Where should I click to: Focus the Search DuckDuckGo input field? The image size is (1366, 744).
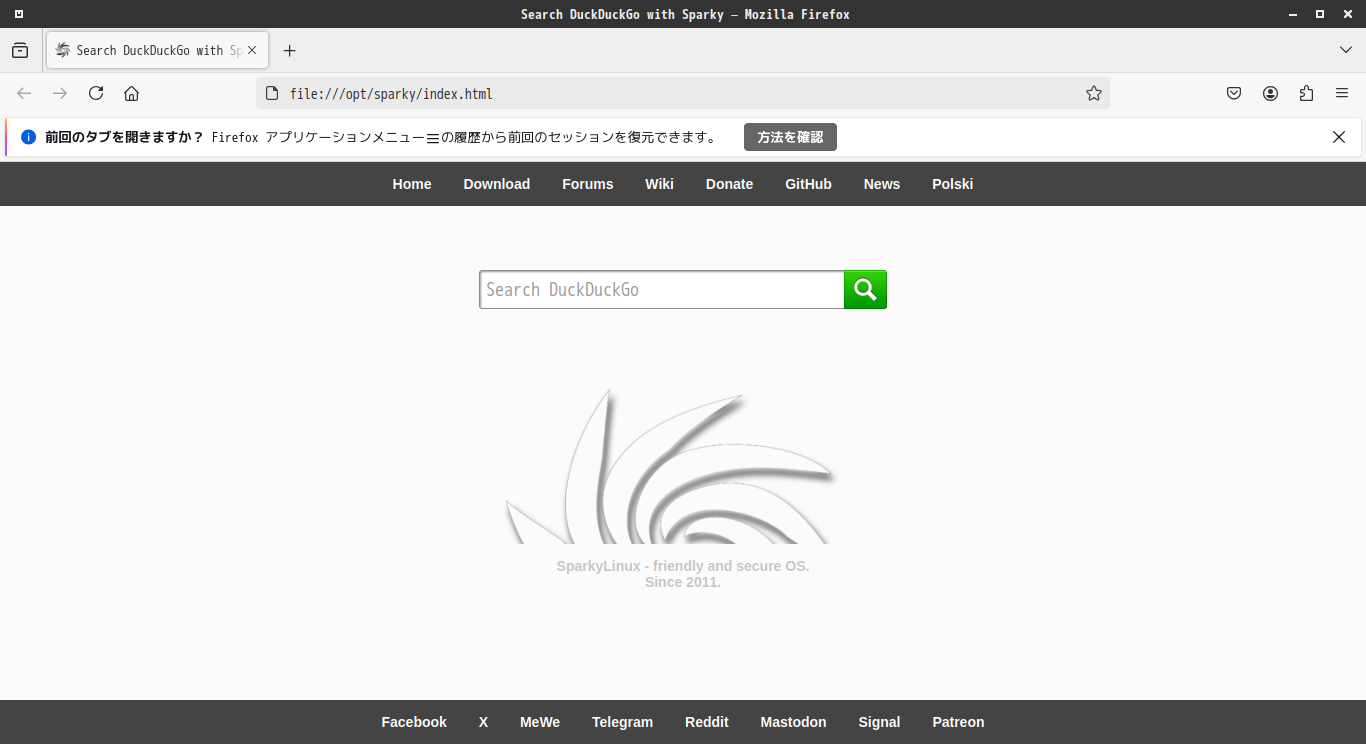pyautogui.click(x=662, y=290)
